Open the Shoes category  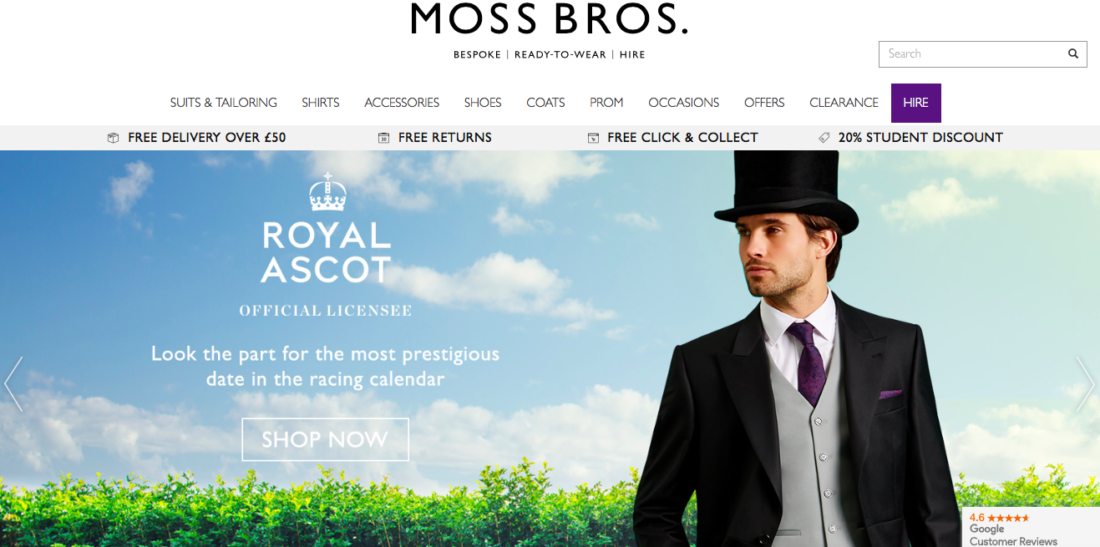coord(483,103)
